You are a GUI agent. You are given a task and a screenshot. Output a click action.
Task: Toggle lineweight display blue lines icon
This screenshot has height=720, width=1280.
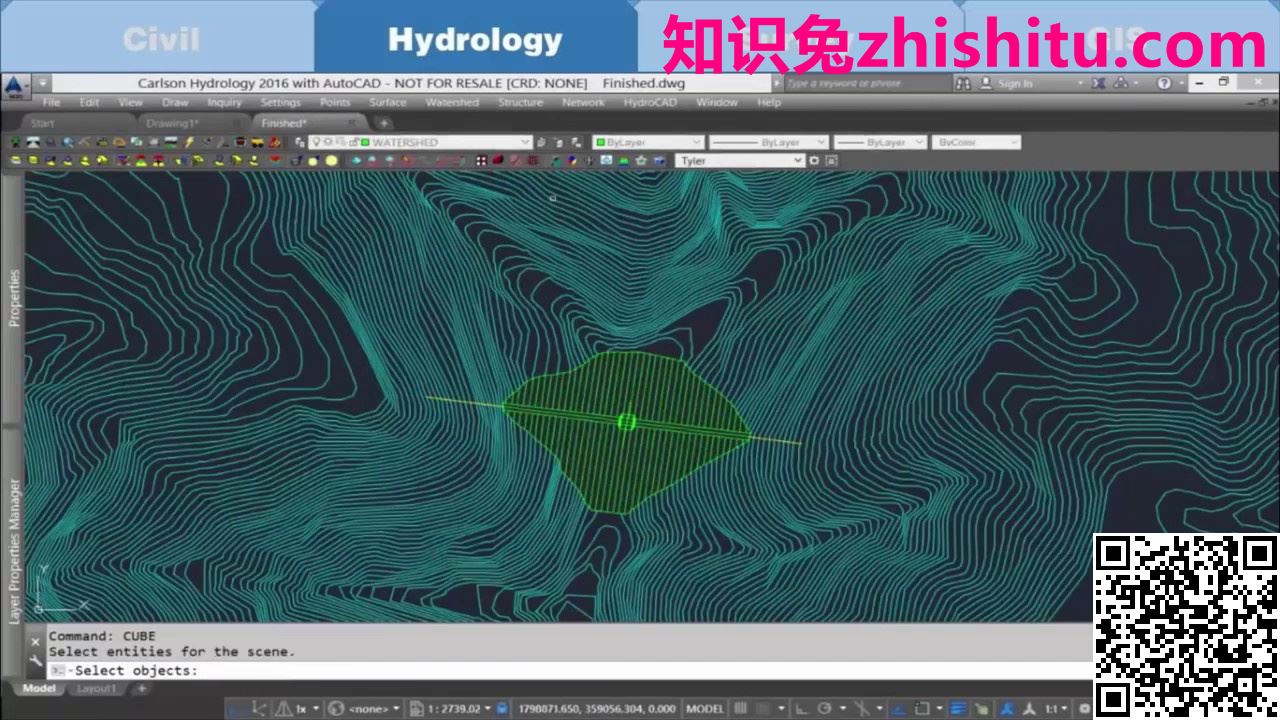coord(957,708)
